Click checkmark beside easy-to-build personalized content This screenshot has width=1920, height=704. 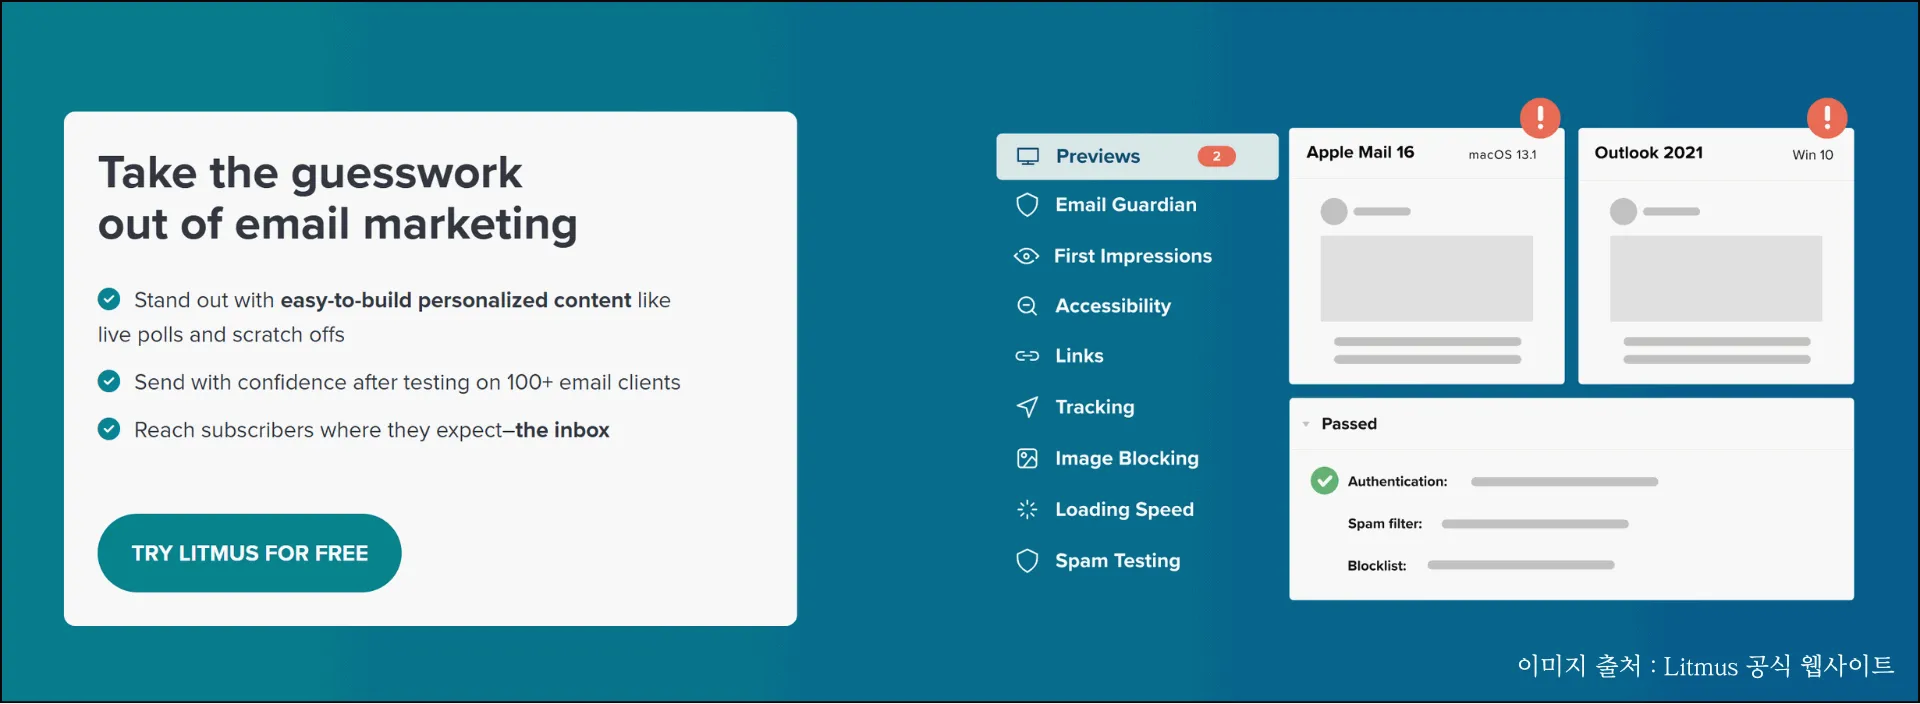pos(109,299)
